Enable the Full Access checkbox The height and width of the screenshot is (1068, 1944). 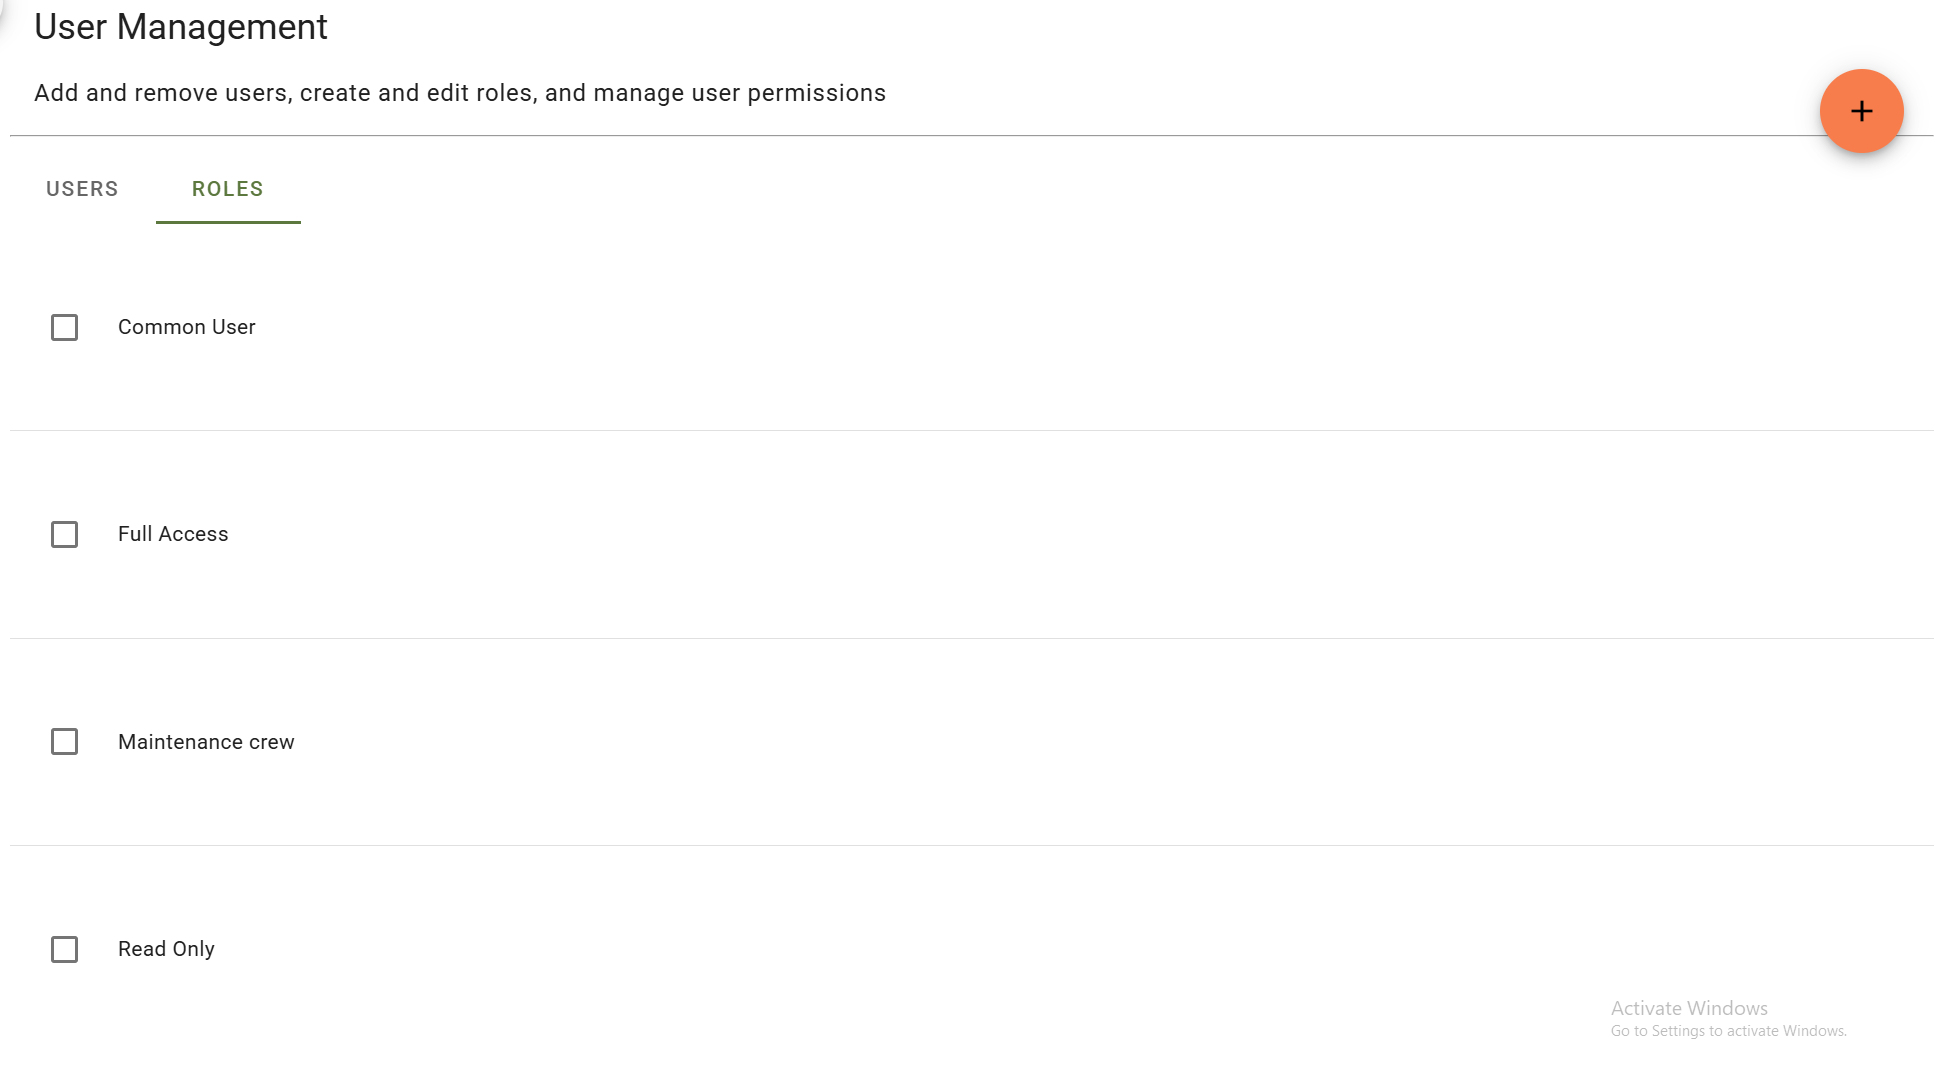click(x=65, y=535)
